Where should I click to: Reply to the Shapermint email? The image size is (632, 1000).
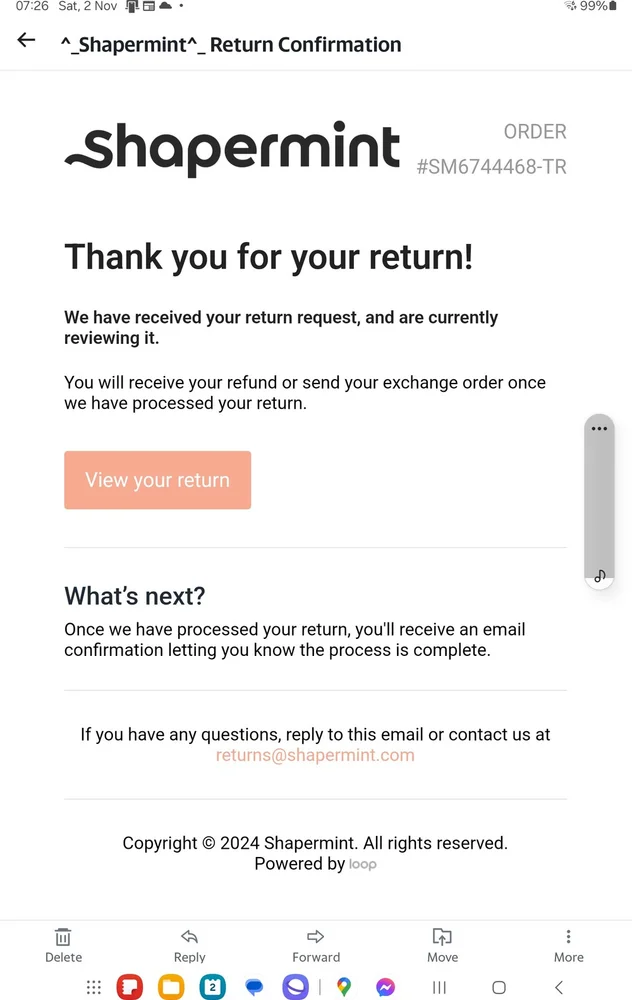189,944
